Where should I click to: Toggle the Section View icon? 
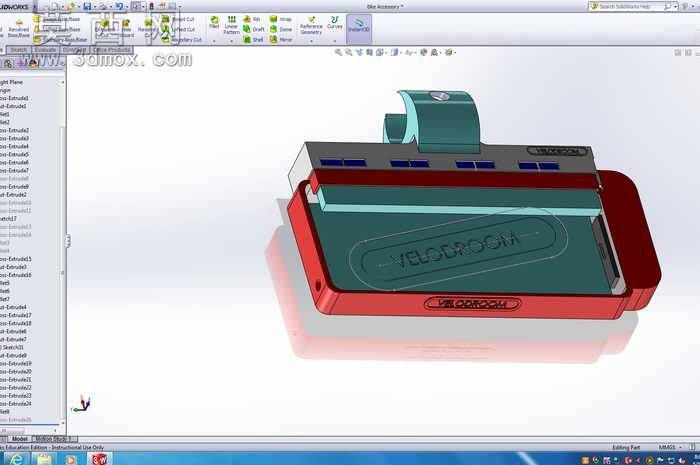pos(370,52)
